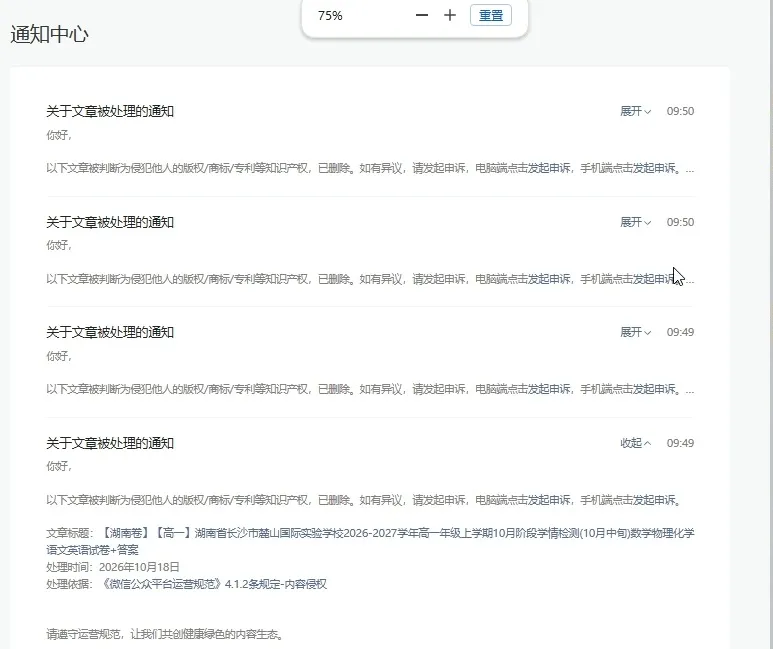
Task: Reset zoom with the 重置 button
Action: pos(491,15)
